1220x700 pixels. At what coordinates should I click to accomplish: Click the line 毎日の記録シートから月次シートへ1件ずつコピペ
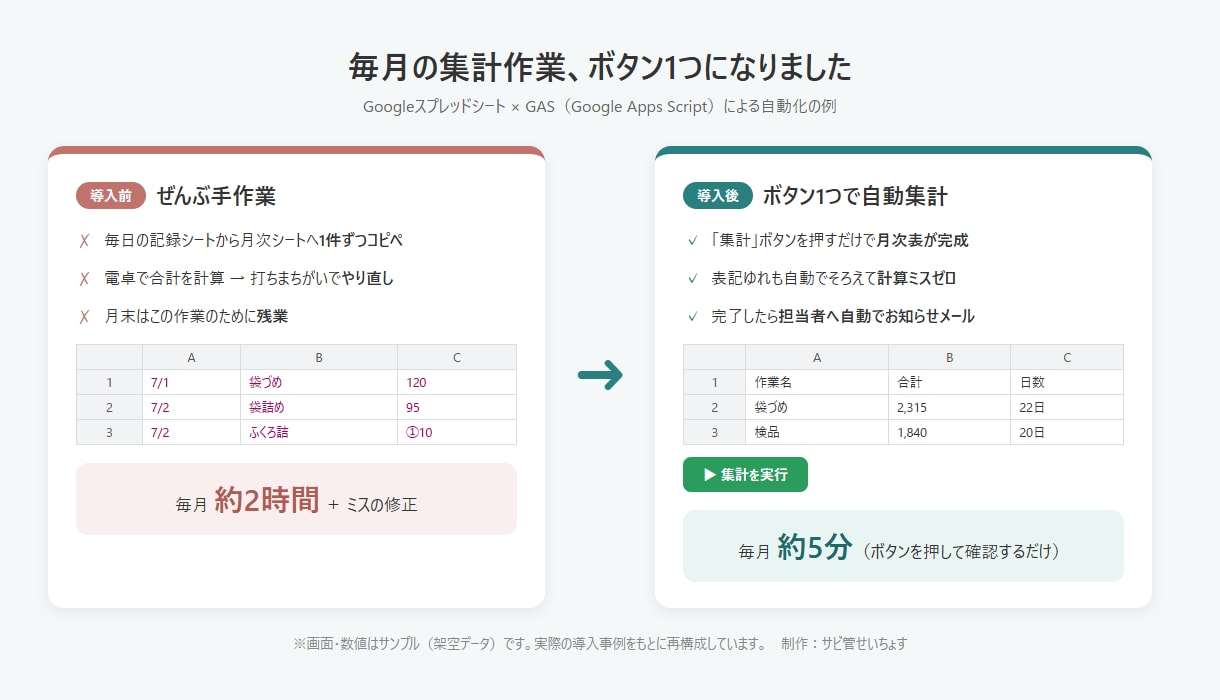coord(253,240)
